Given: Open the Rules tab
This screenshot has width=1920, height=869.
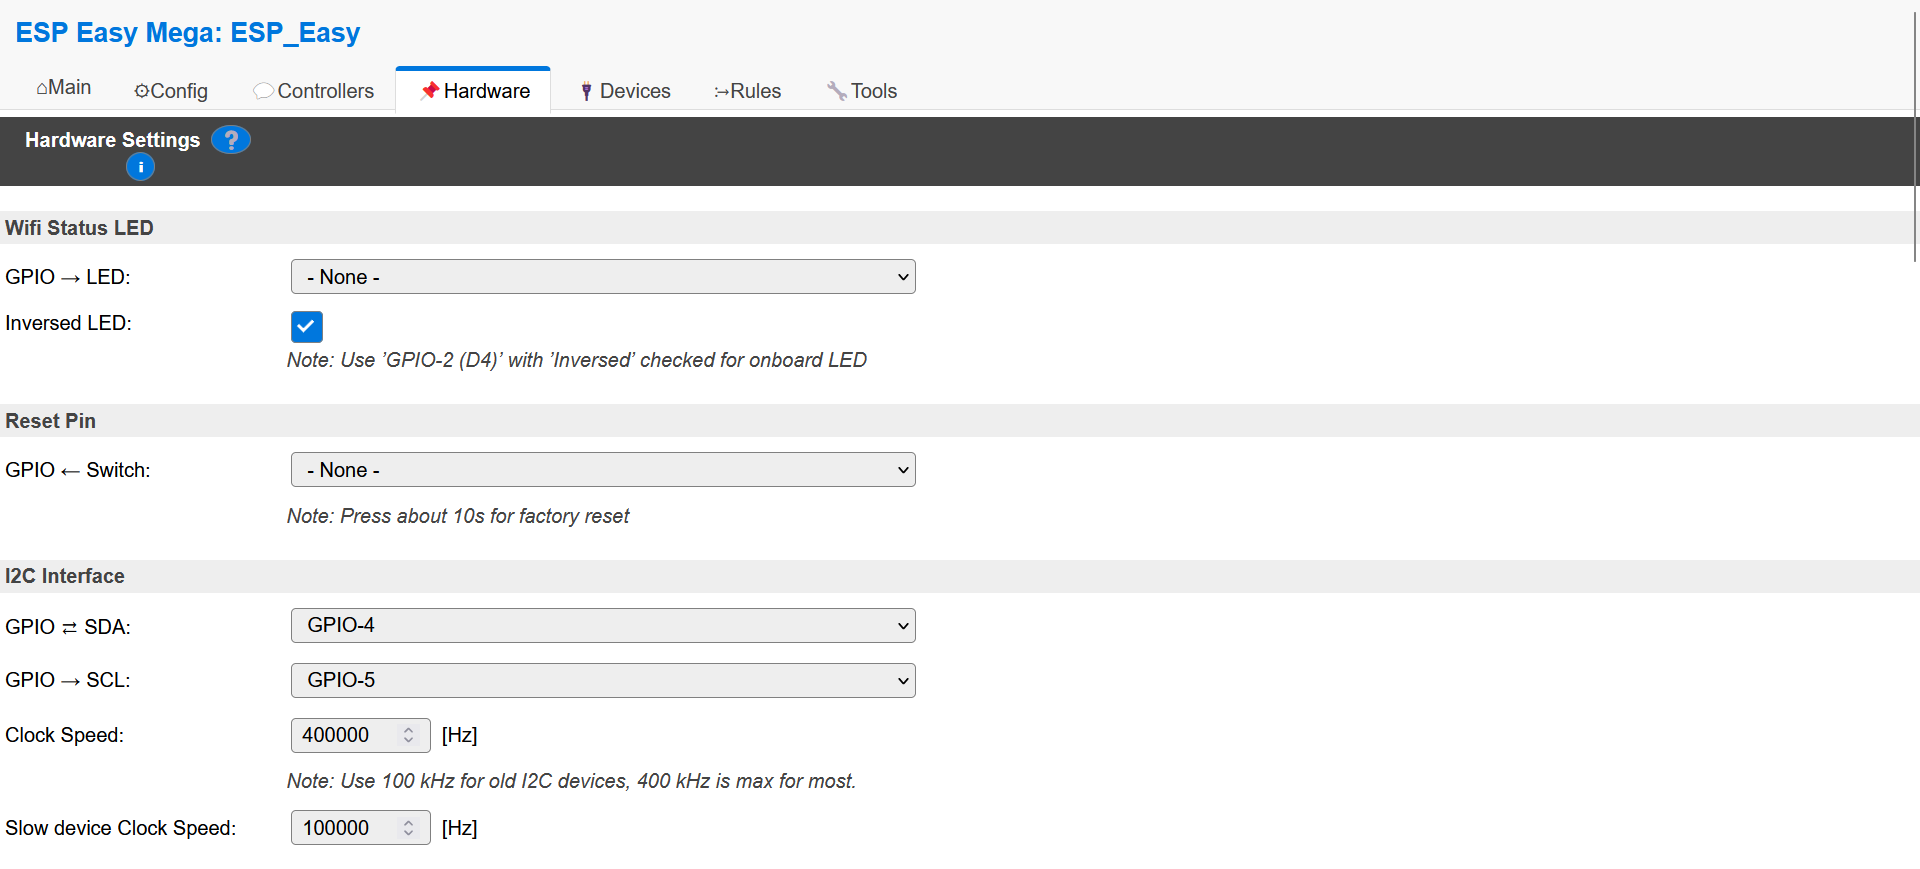Looking at the screenshot, I should pos(747,91).
